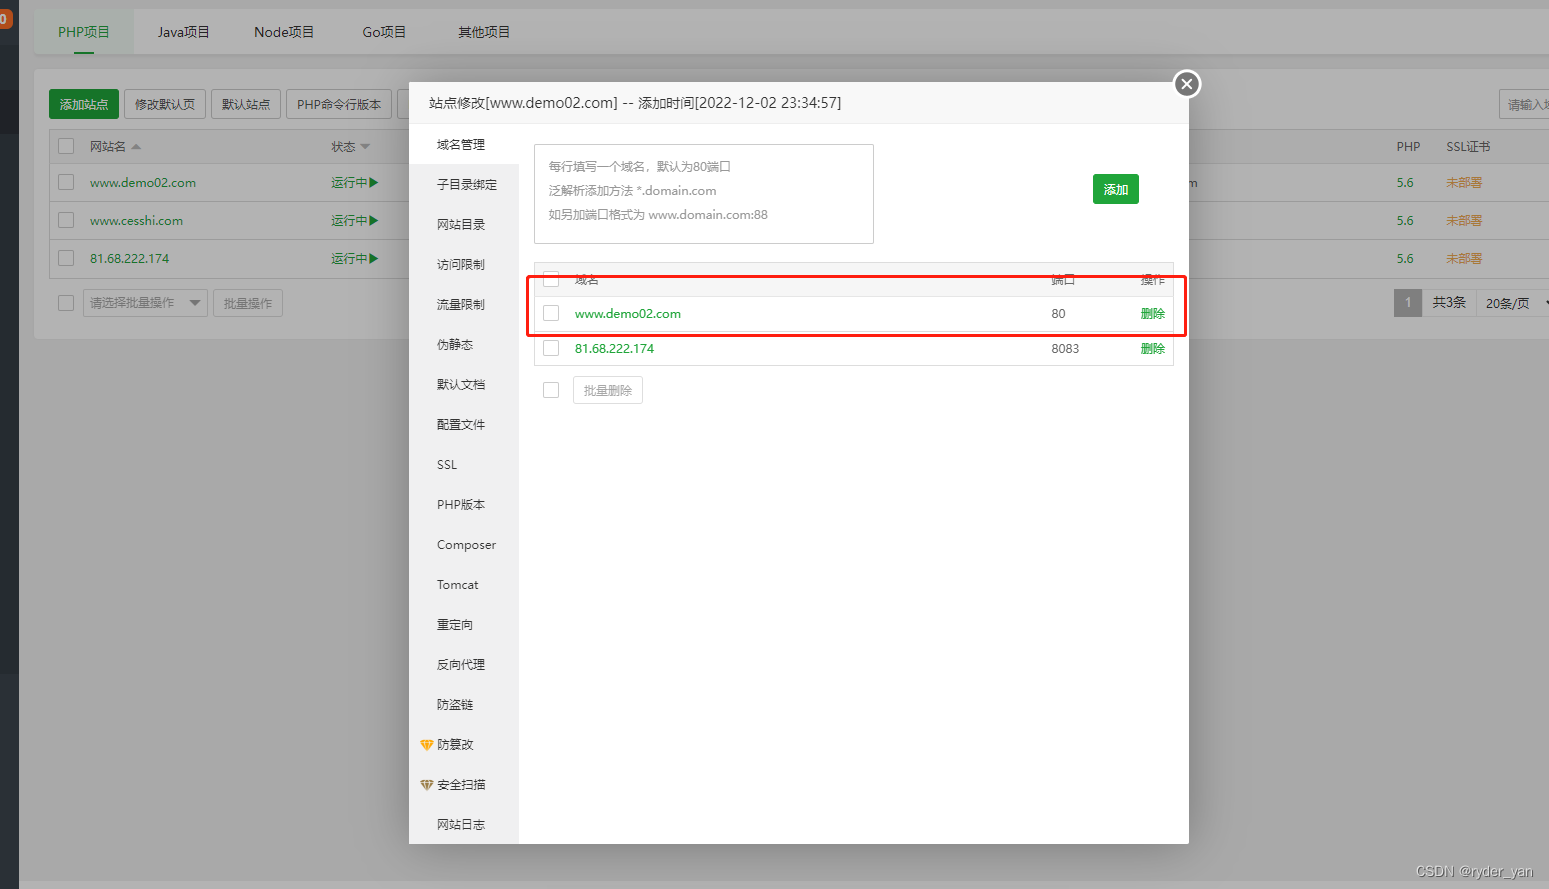Click the PHP命令行版本 button
Image resolution: width=1549 pixels, height=889 pixels.
[x=339, y=104]
